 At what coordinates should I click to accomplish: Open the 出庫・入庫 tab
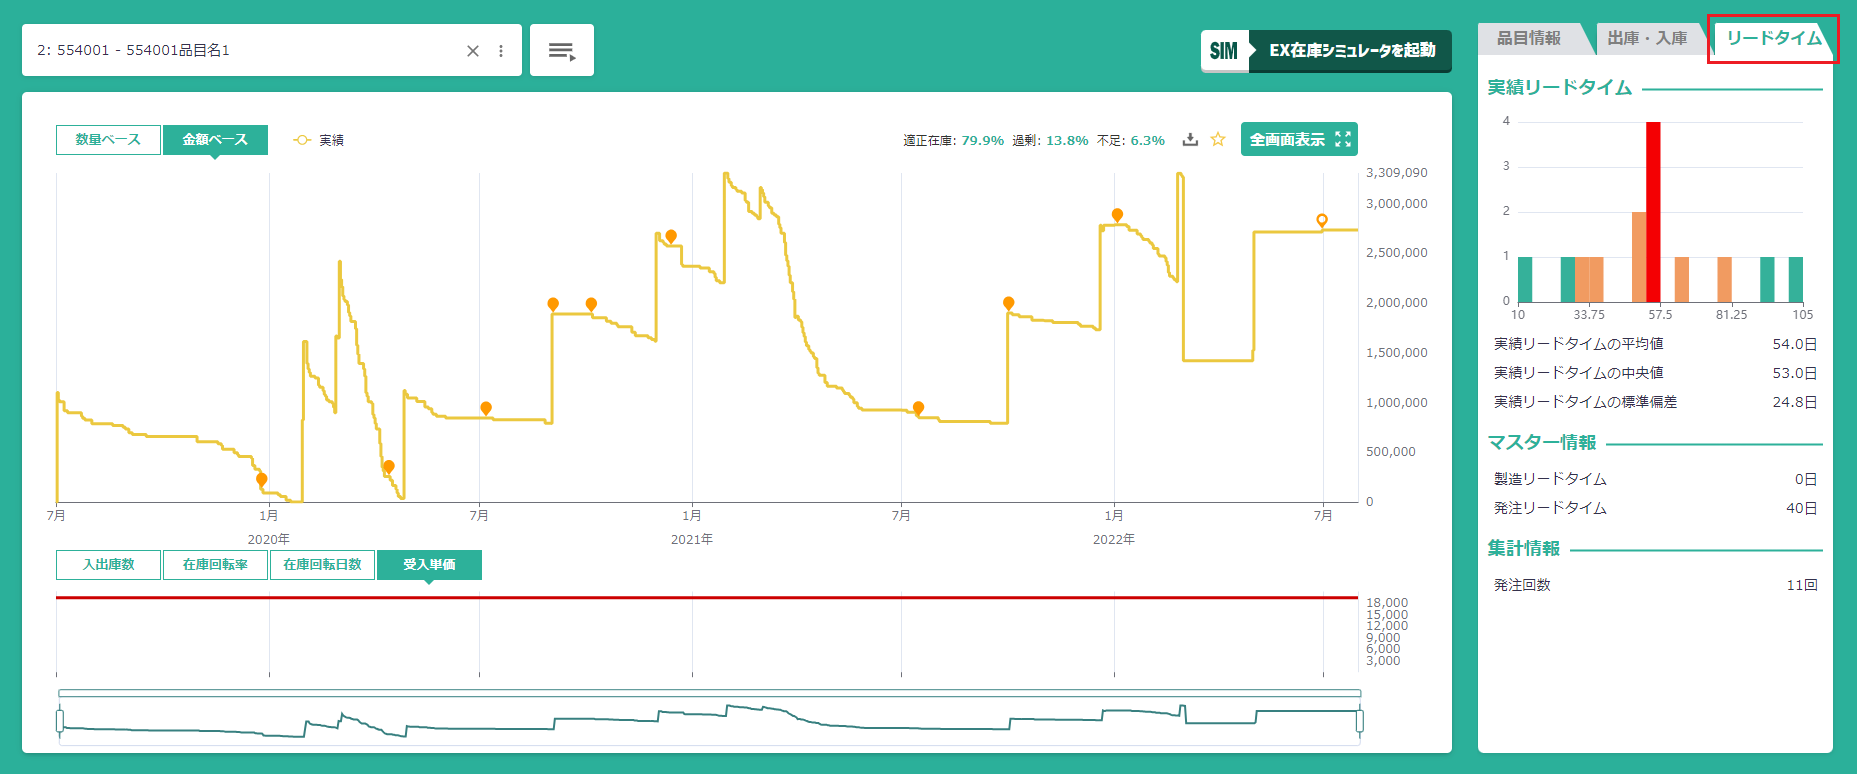[x=1646, y=39]
